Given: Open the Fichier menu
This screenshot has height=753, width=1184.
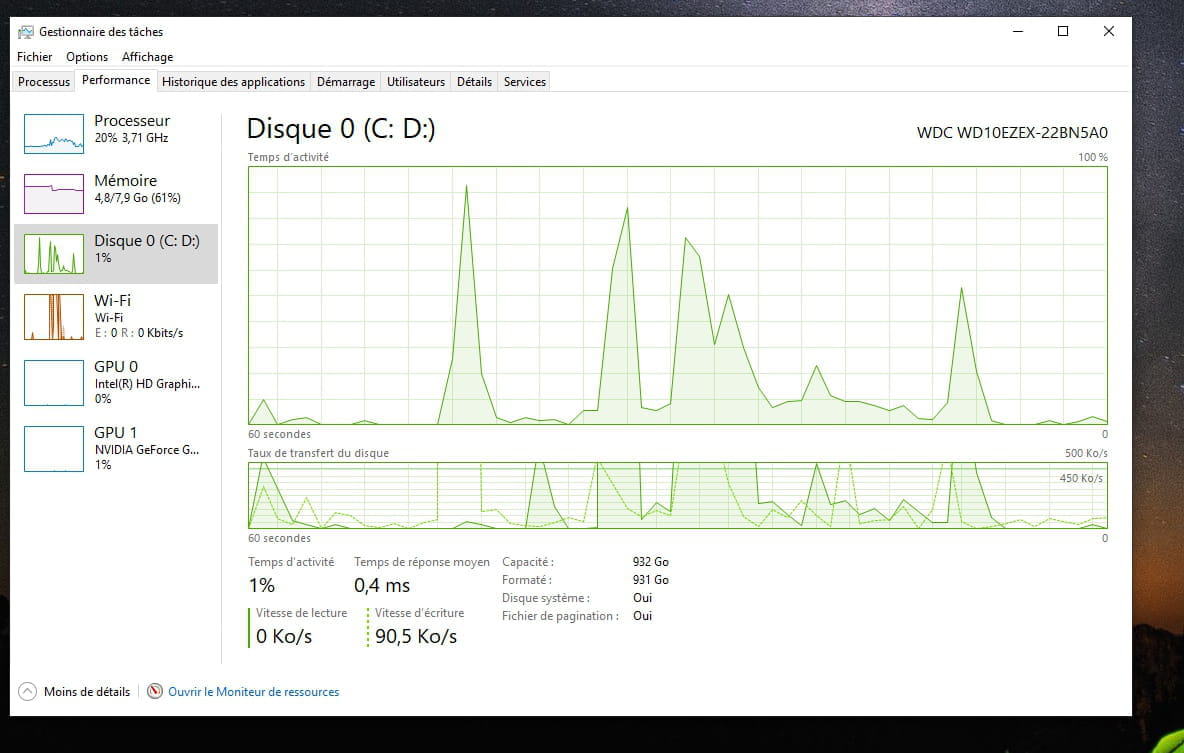Looking at the screenshot, I should point(35,57).
